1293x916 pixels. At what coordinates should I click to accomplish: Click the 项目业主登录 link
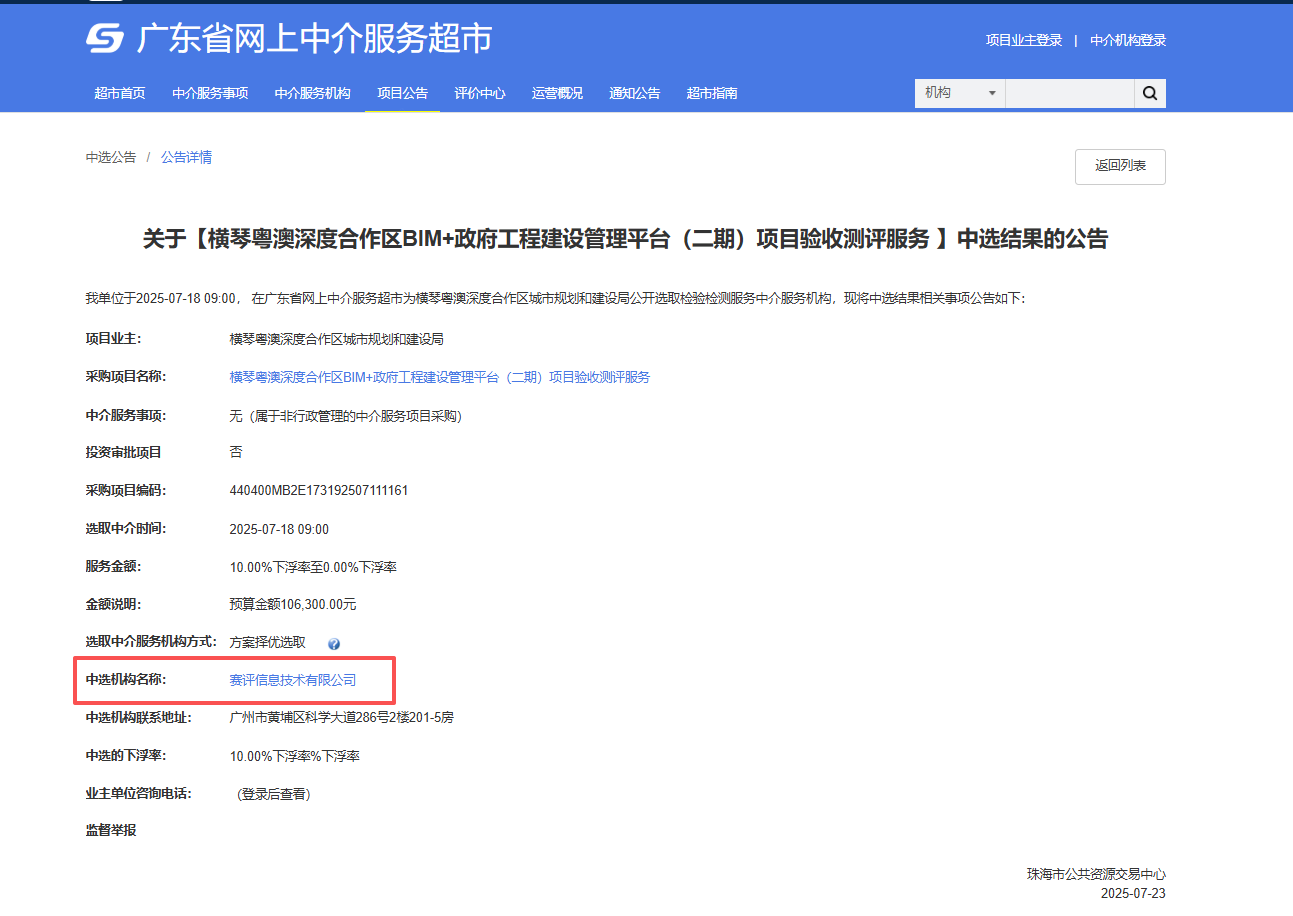(1024, 41)
